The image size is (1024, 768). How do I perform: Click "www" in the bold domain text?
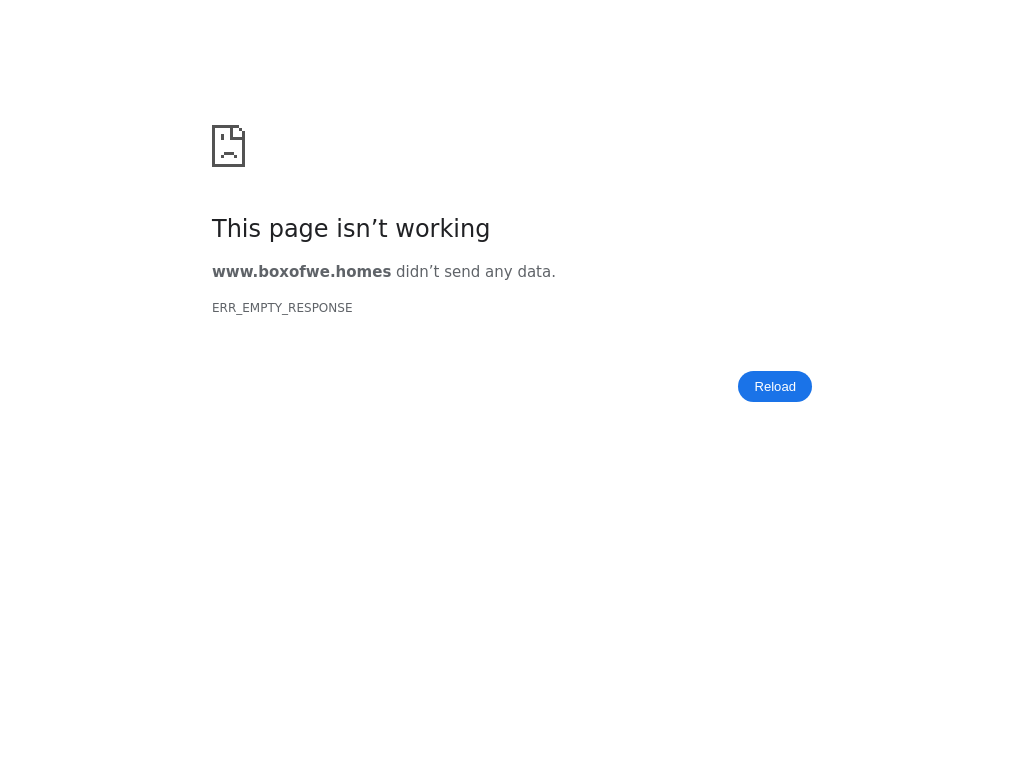233,273
